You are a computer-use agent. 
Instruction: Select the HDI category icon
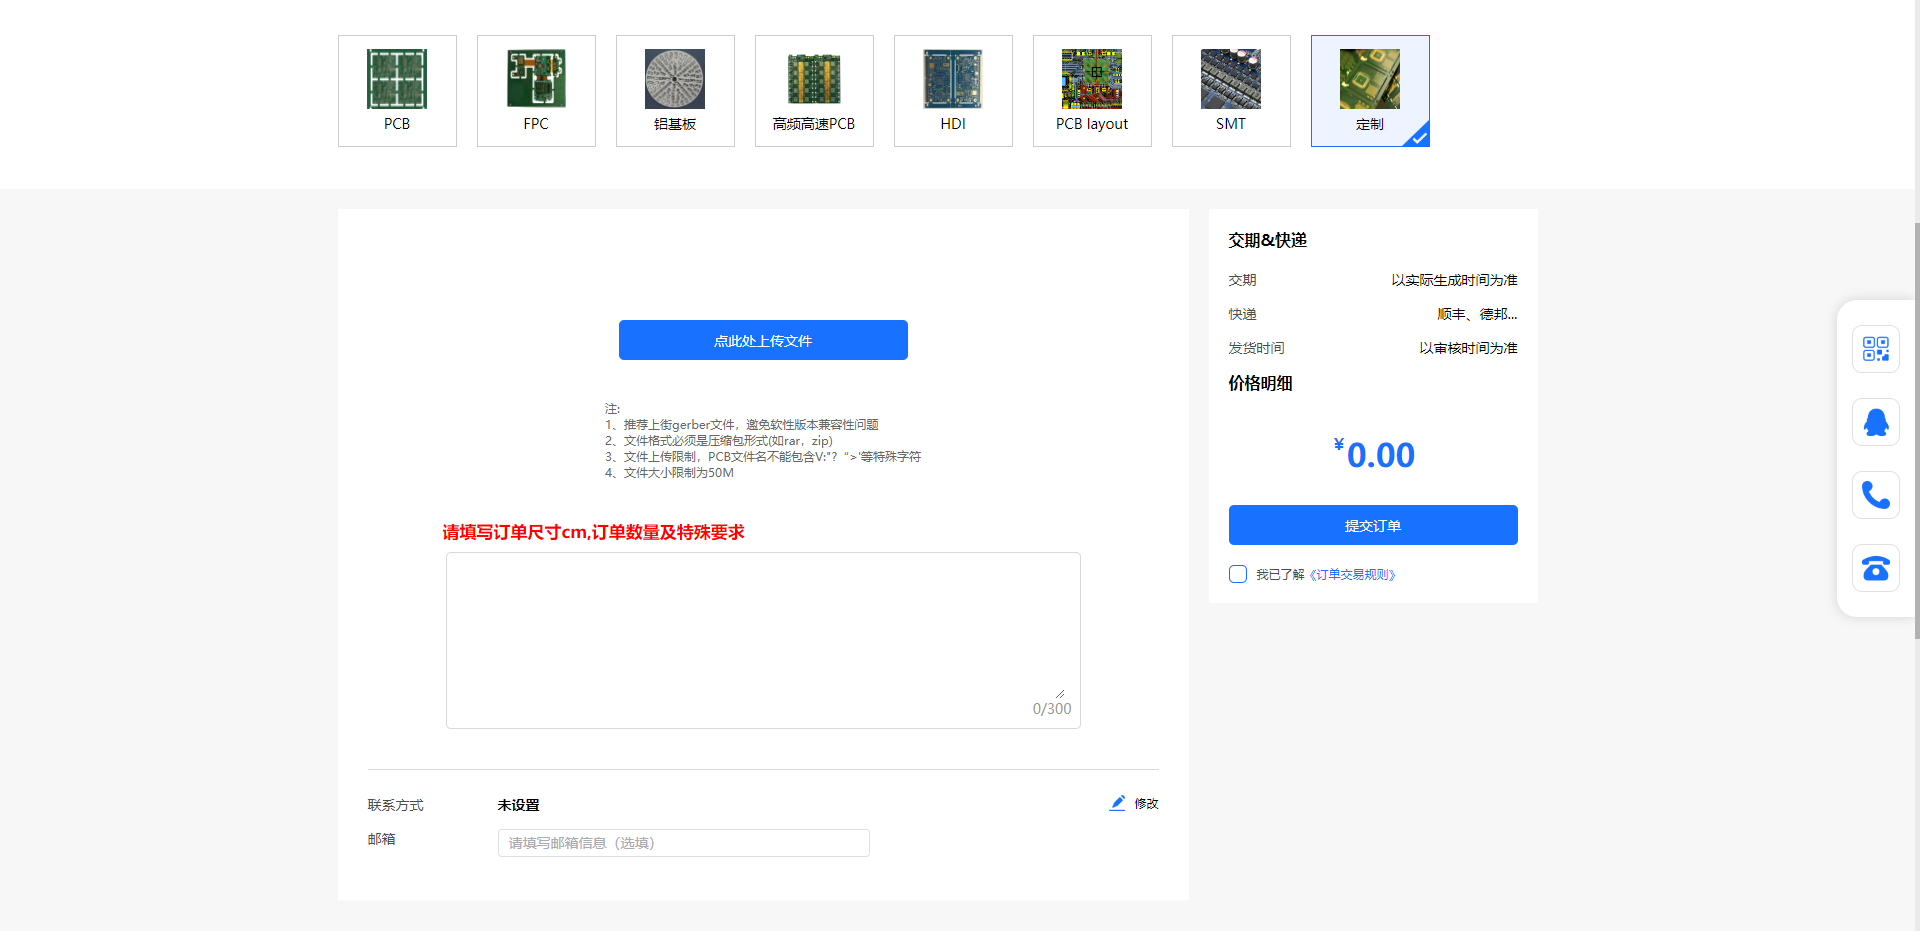(x=953, y=91)
